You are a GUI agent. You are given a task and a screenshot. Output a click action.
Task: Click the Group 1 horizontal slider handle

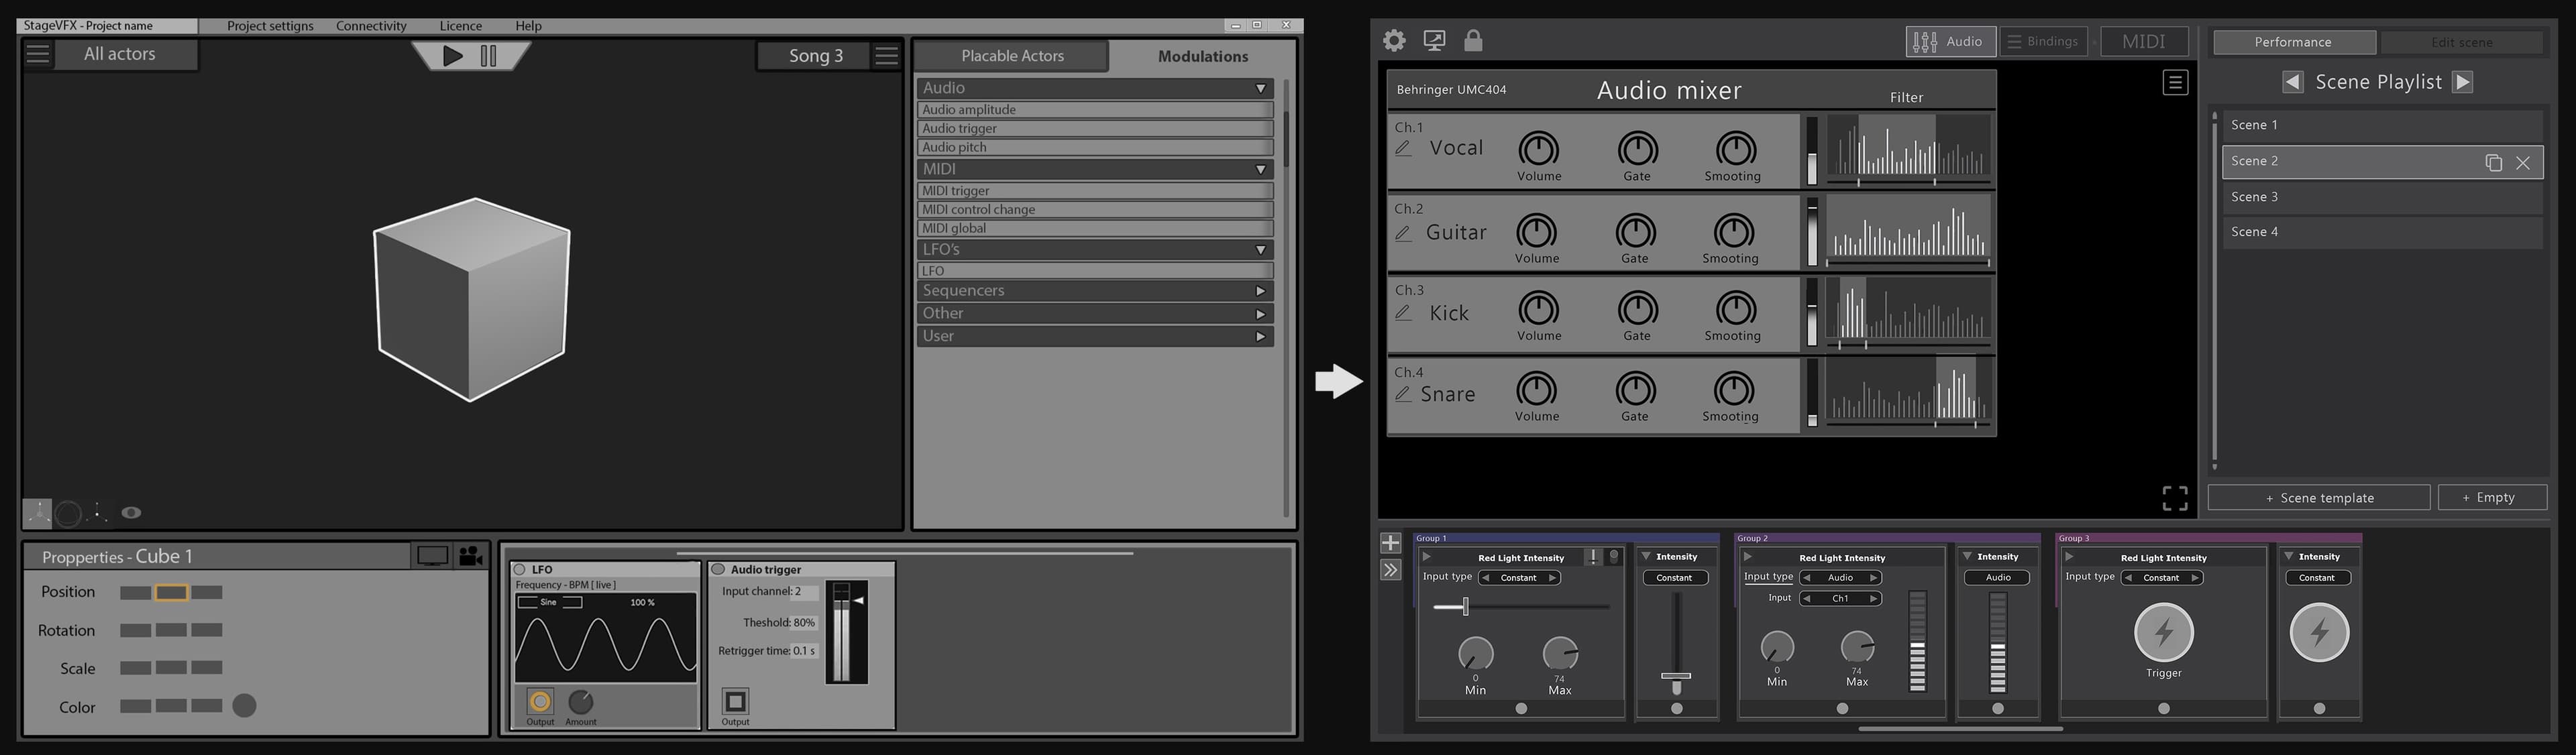click(x=1465, y=606)
